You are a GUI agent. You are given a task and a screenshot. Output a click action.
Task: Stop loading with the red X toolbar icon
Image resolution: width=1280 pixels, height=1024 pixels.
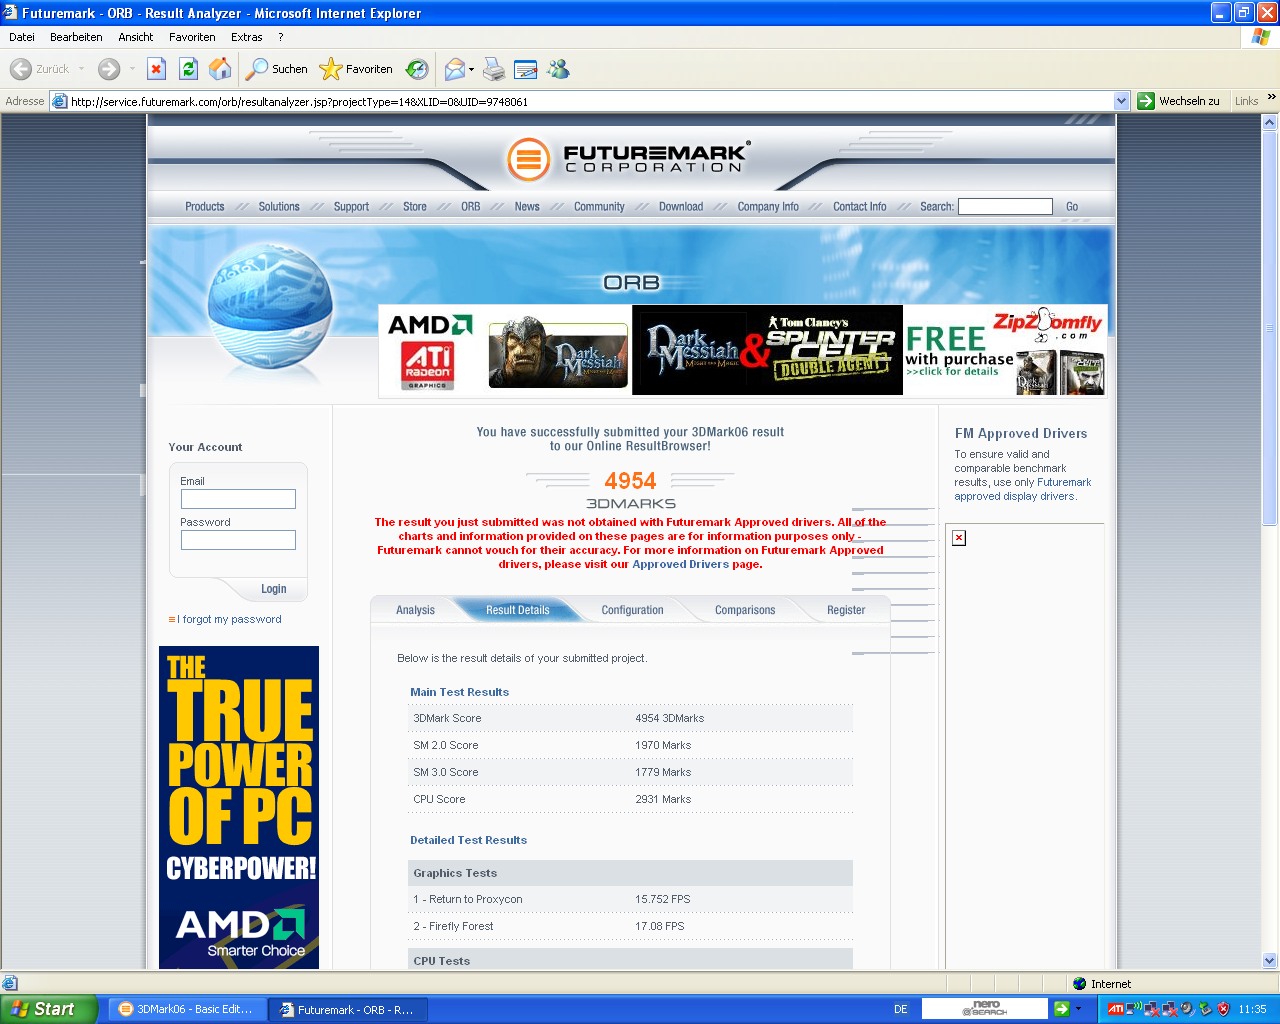(x=156, y=69)
